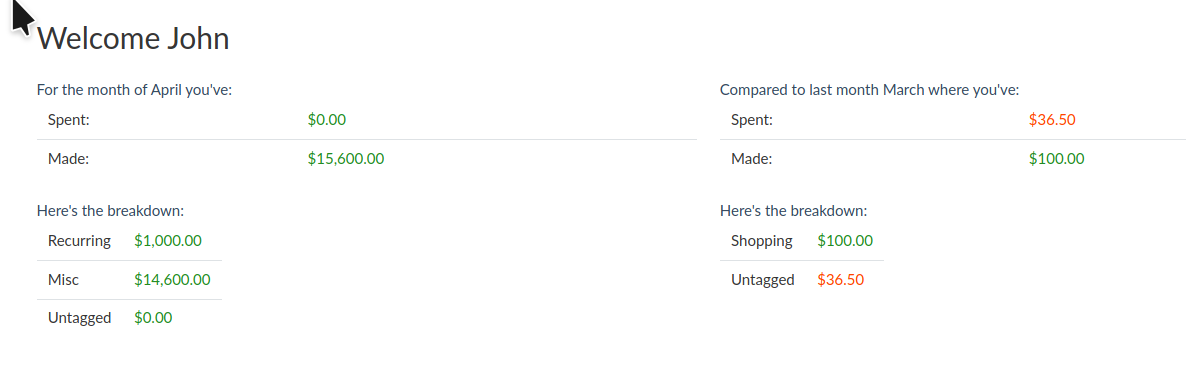
Task: Click April's Made amount $15,600.00
Action: [346, 159]
